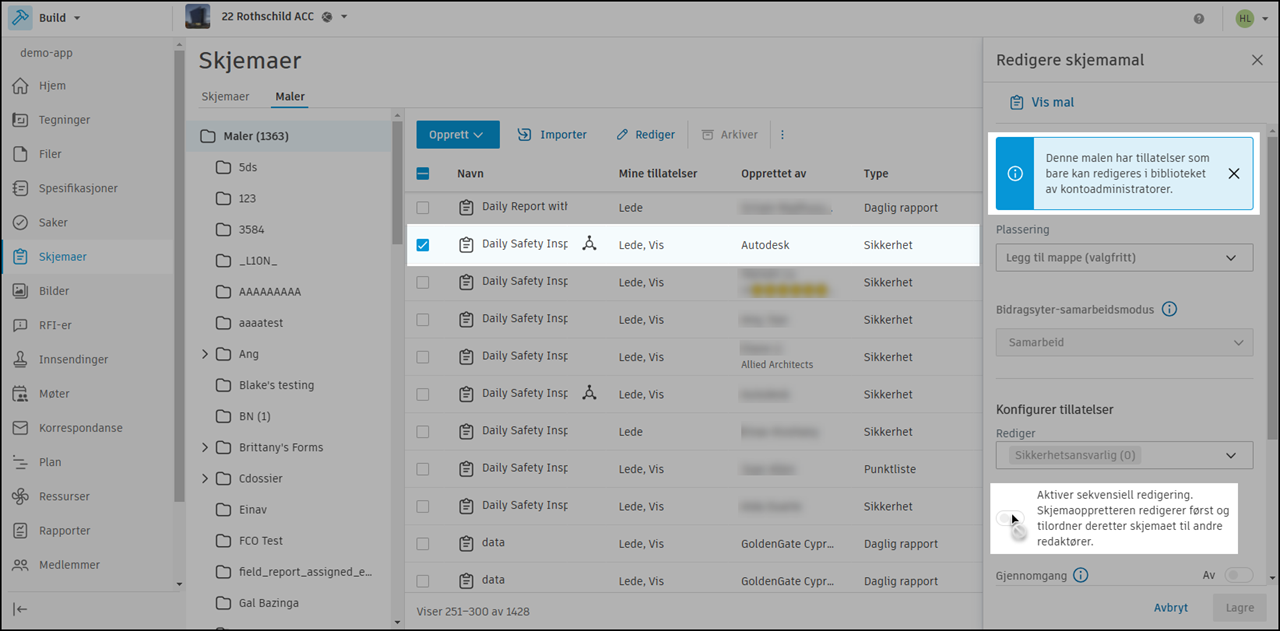Click Avbryt in the edit panel

click(x=1171, y=607)
